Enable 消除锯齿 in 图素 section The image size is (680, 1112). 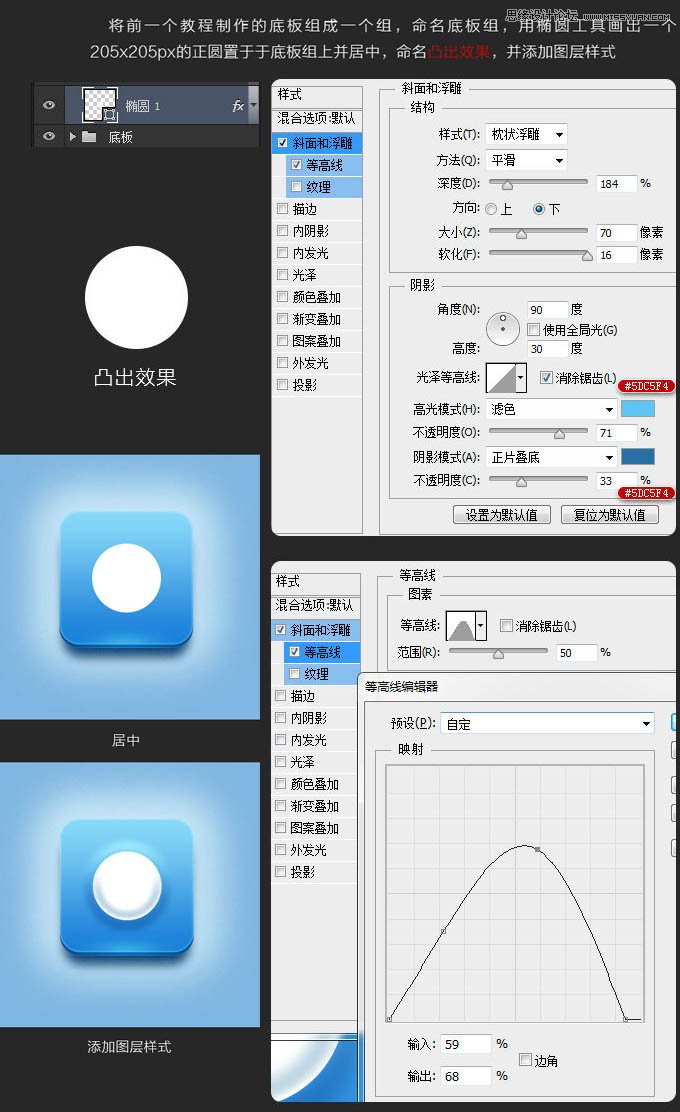click(x=506, y=626)
